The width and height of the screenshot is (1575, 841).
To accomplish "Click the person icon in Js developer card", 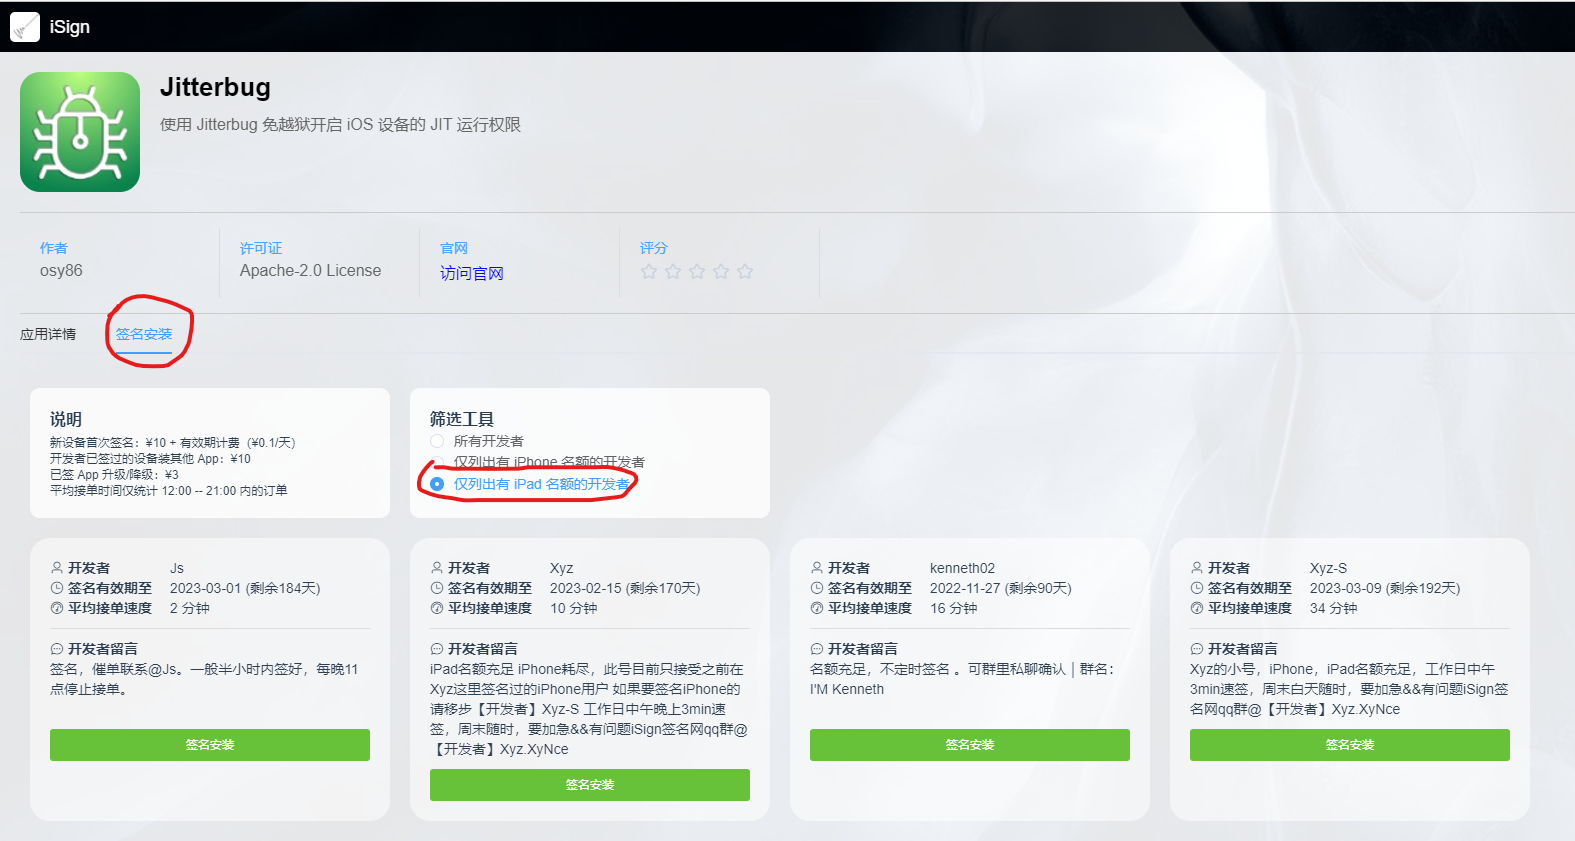I will (x=57, y=568).
